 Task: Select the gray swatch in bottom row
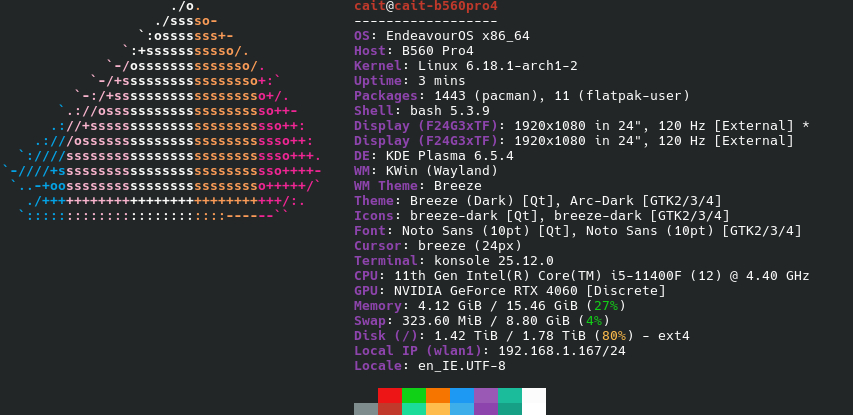tap(365, 409)
